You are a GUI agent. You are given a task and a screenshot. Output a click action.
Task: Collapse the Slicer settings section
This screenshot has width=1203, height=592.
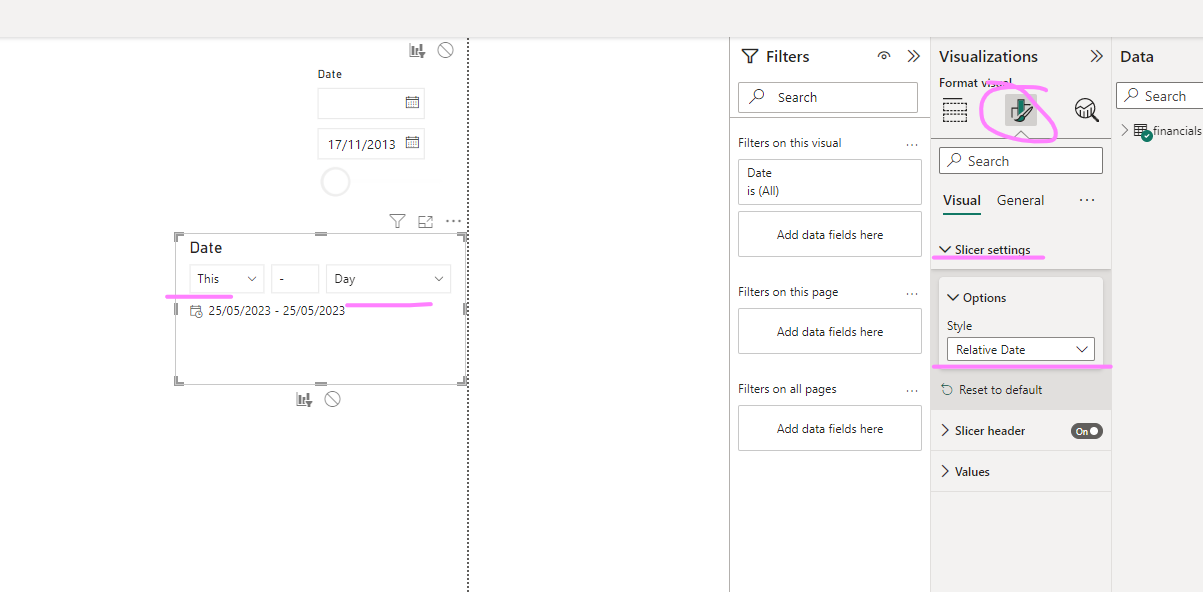click(945, 250)
